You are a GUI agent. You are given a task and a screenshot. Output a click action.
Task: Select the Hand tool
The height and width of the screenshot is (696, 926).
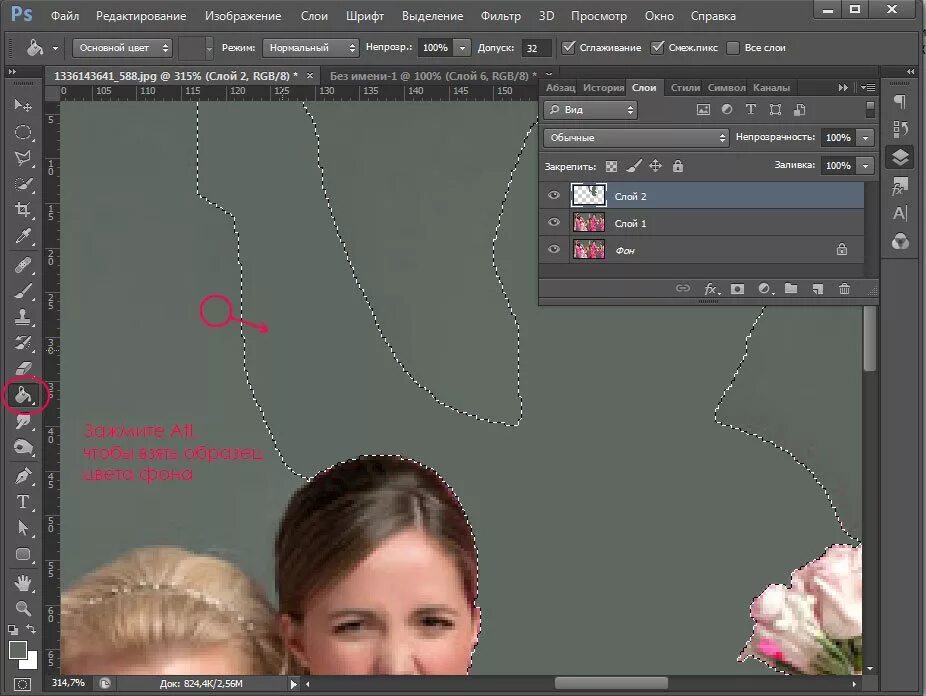(22, 581)
